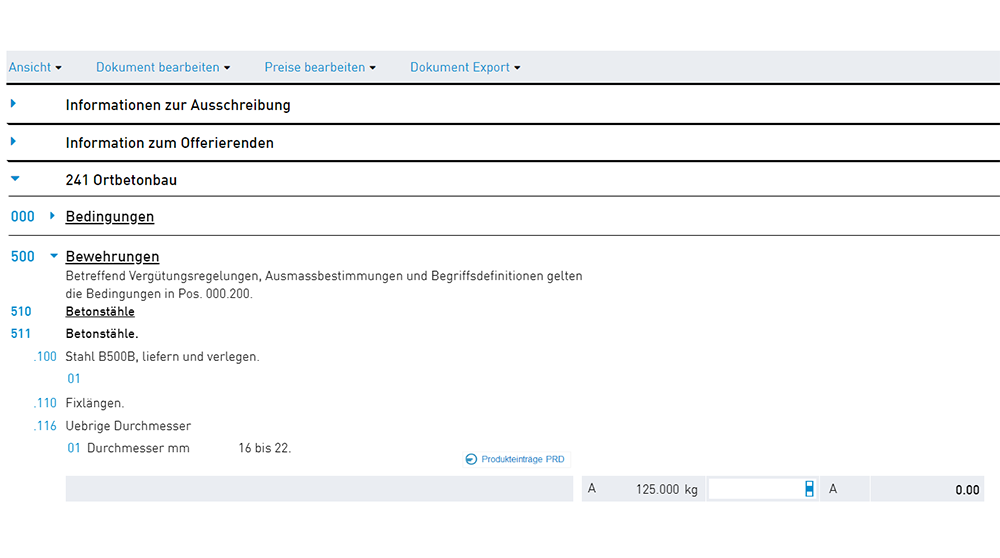Select sub-position .116
Image resolution: width=1000 pixels, height=558 pixels.
pos(45,426)
